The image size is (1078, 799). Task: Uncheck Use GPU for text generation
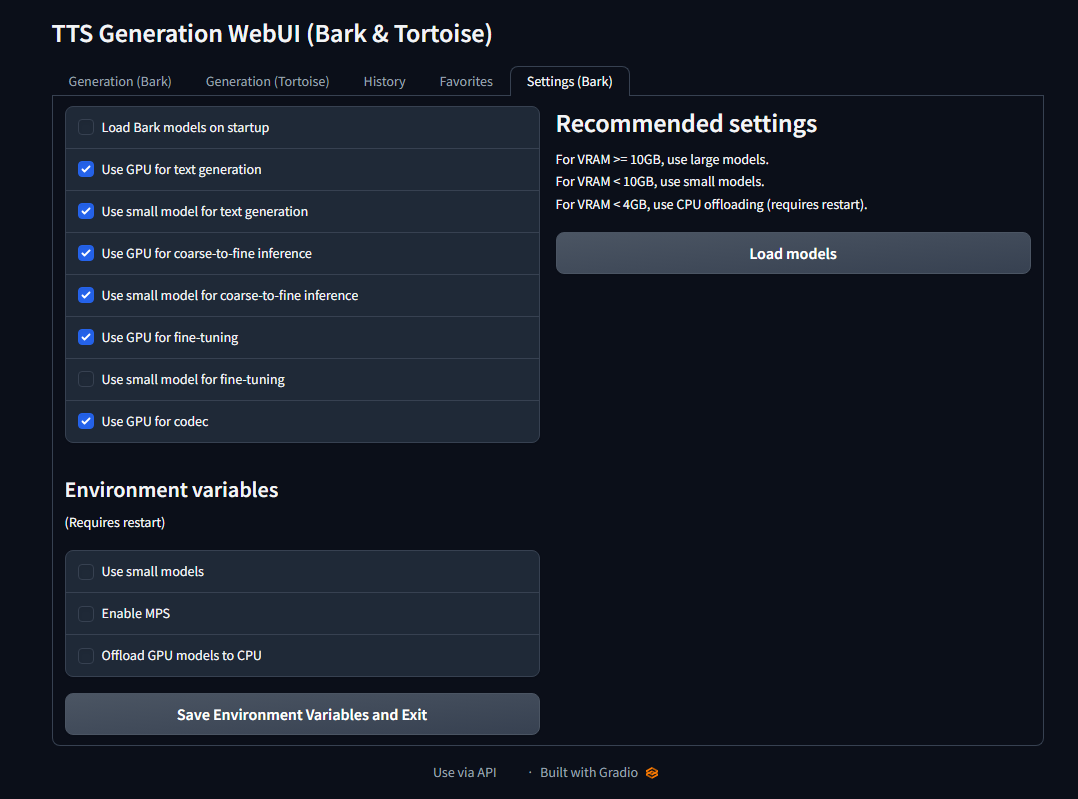[x=86, y=169]
